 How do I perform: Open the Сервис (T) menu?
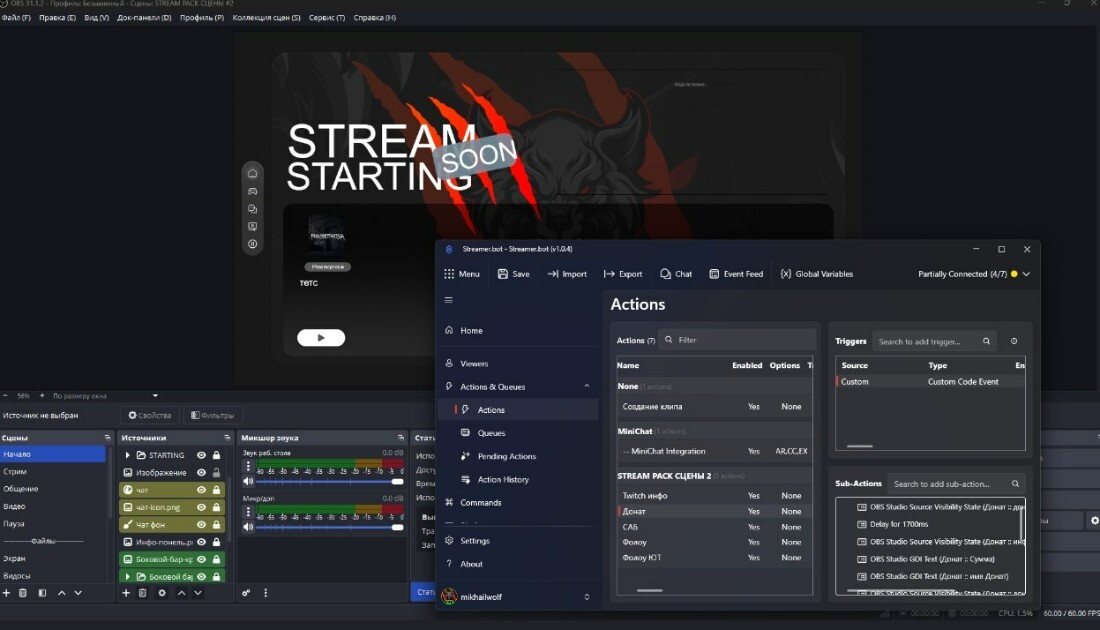click(327, 18)
